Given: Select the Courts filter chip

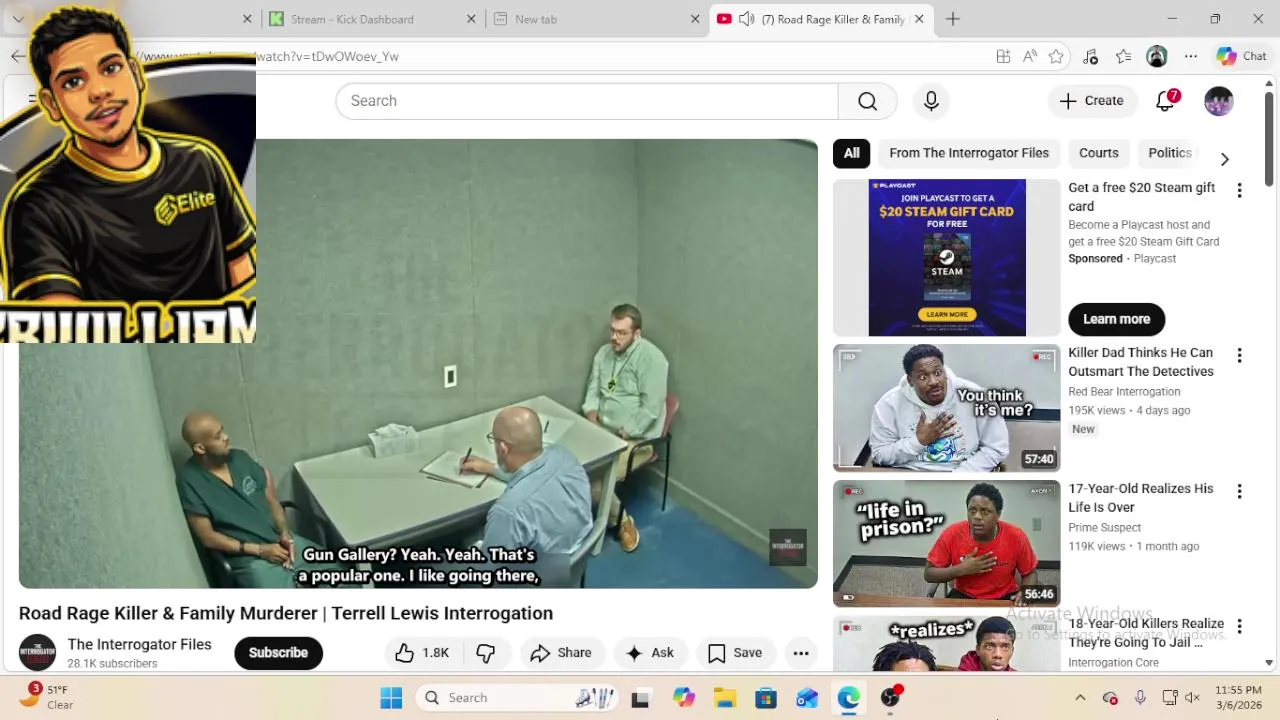Looking at the screenshot, I should coord(1098,153).
